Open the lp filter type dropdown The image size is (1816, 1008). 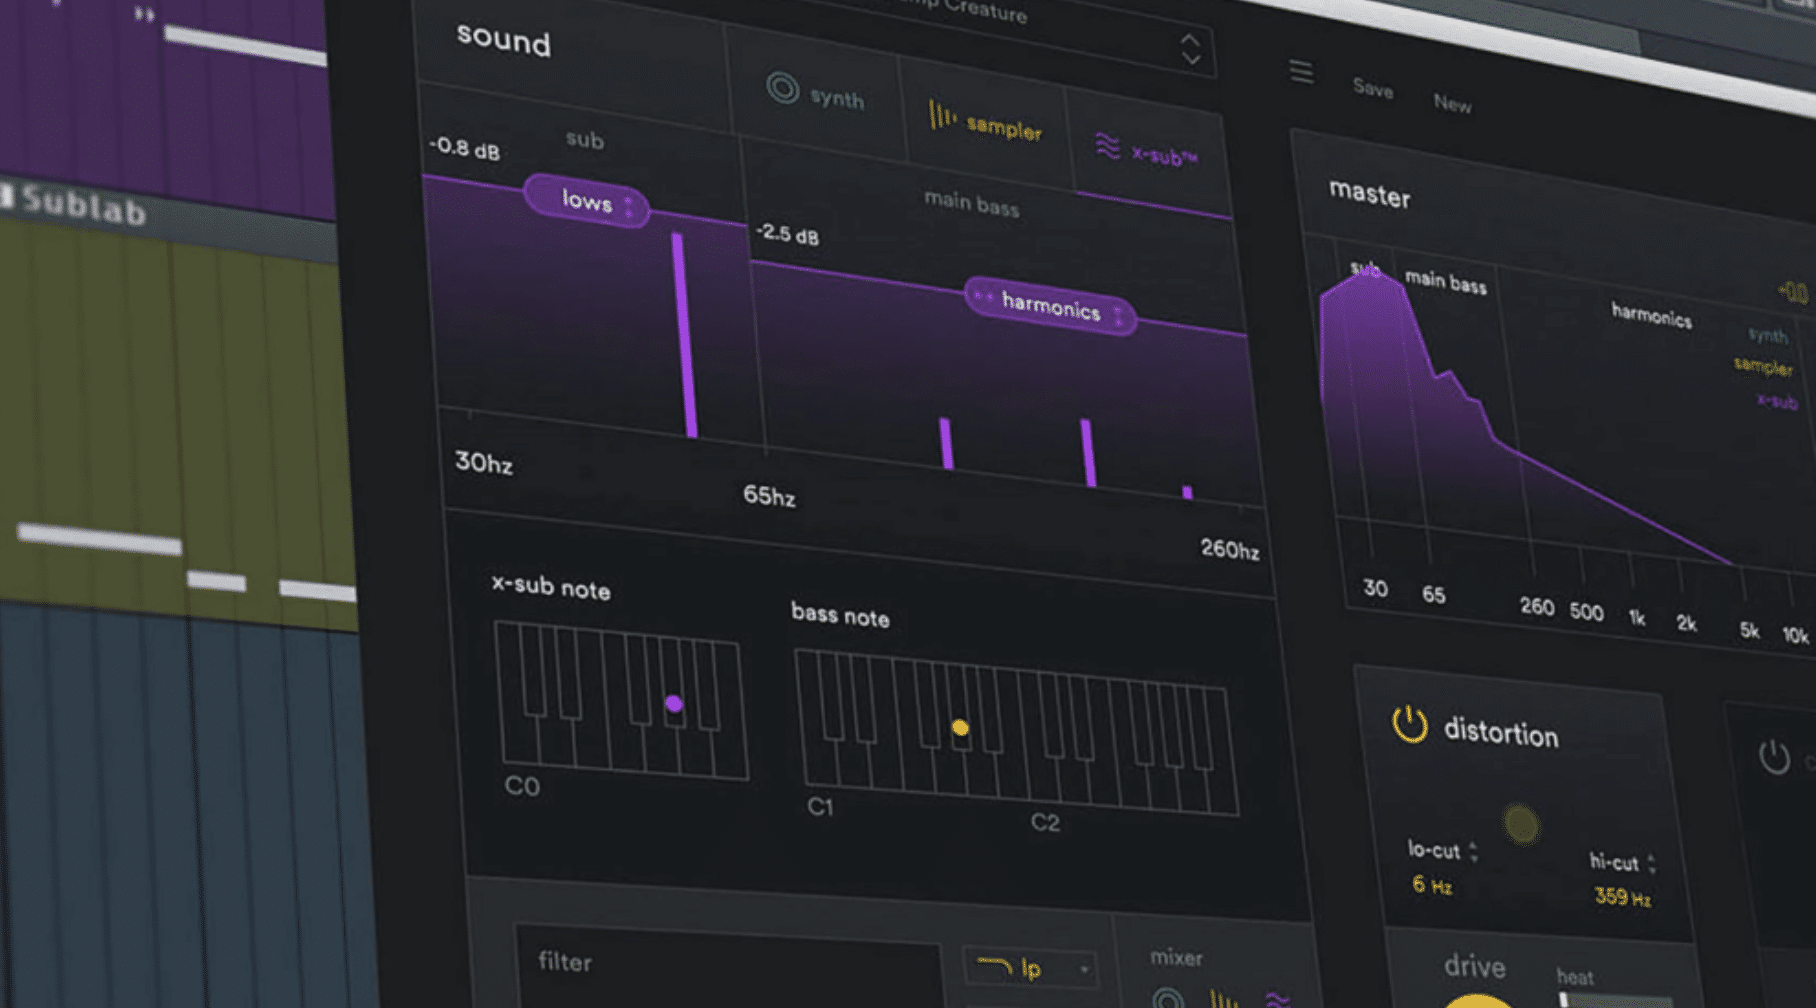click(x=1031, y=968)
